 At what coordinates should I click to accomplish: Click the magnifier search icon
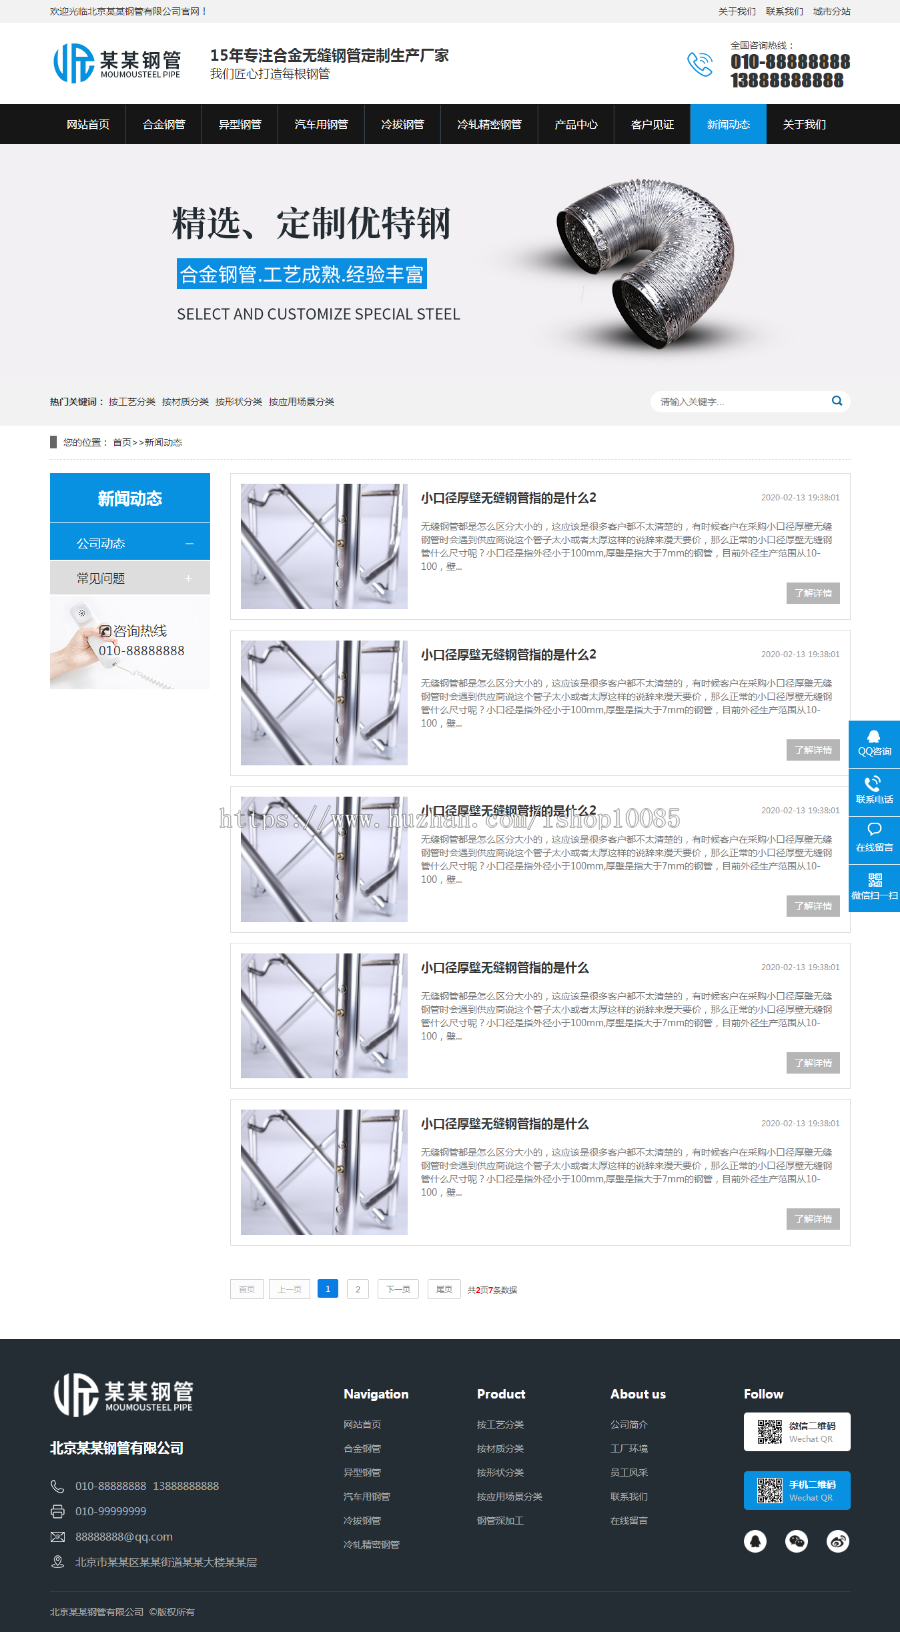[x=837, y=401]
